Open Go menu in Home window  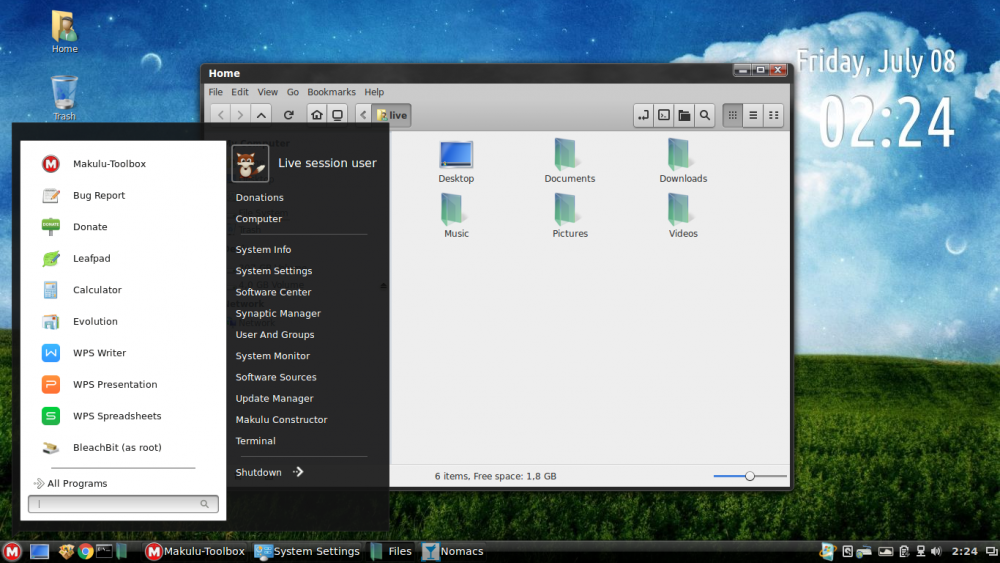(293, 92)
